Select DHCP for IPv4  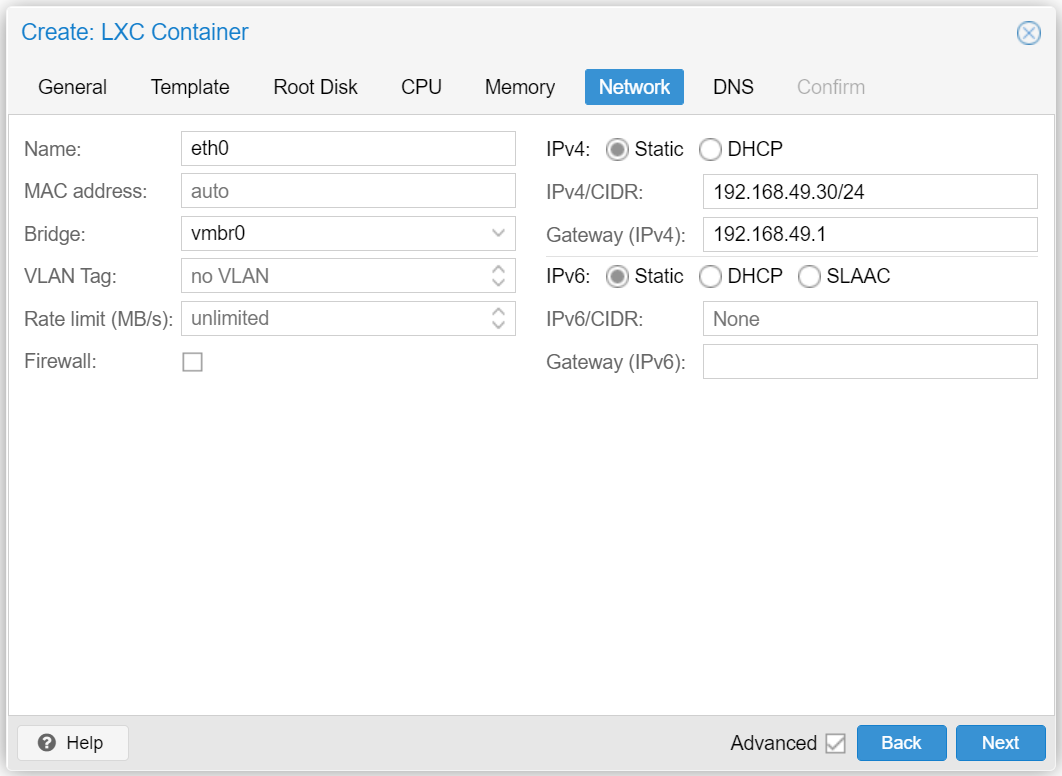tap(710, 148)
